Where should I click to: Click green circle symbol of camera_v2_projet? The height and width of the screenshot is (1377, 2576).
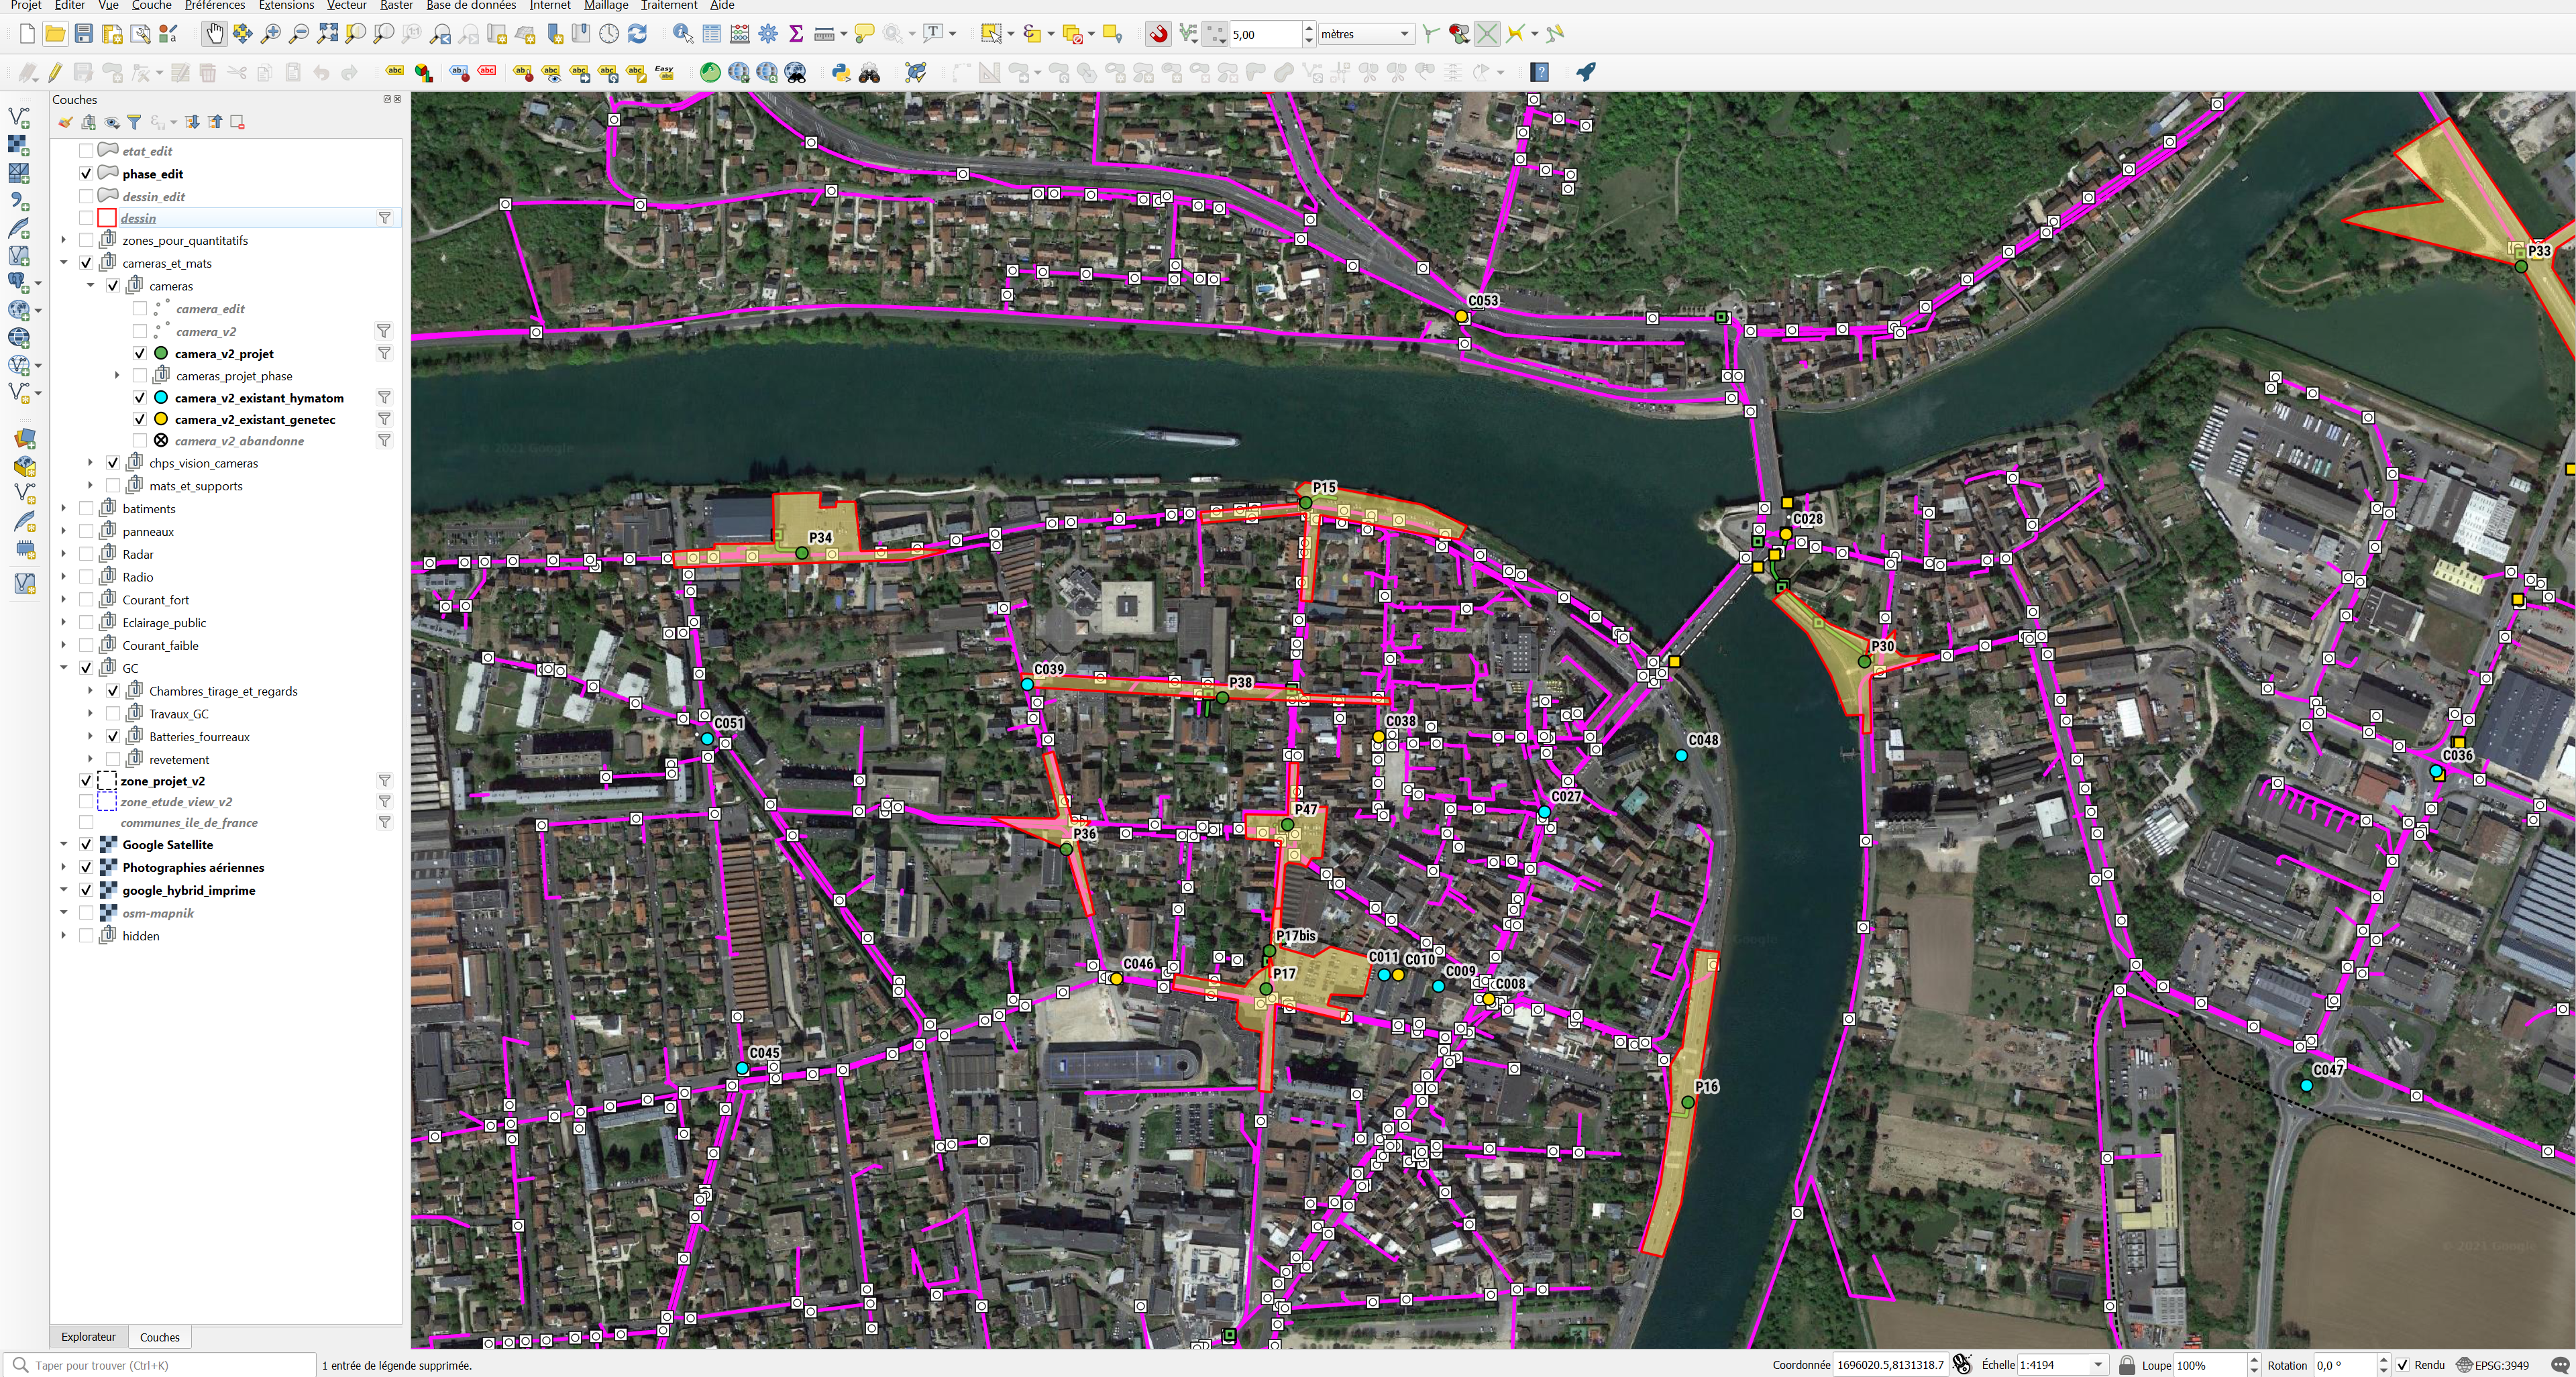161,354
